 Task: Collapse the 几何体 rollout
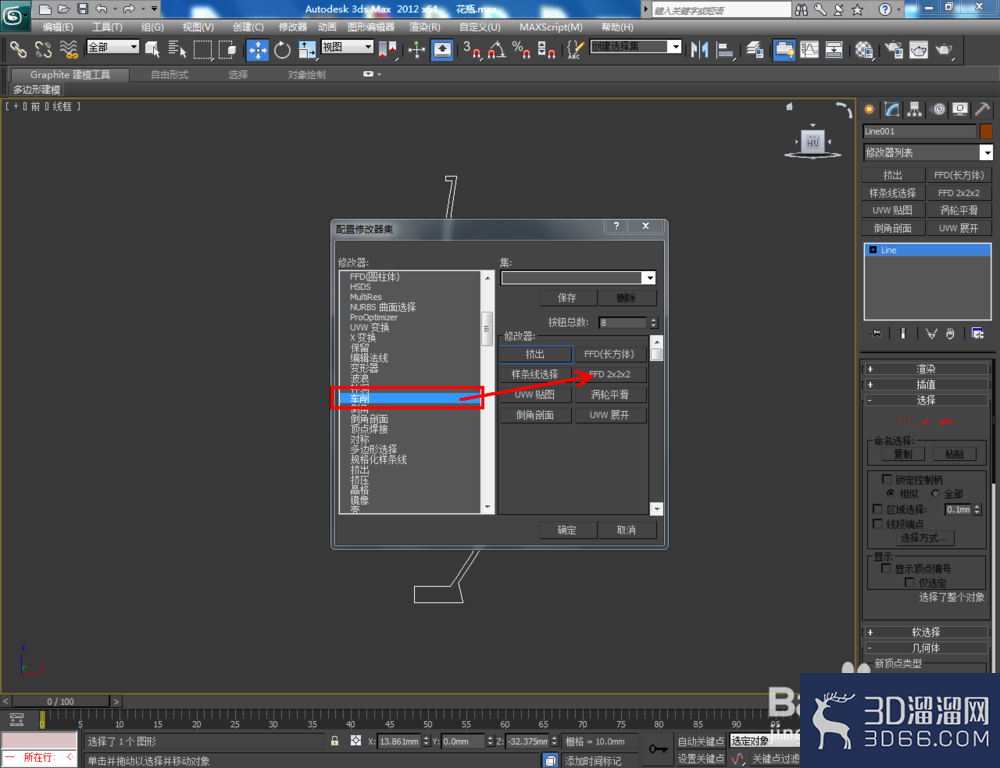click(x=925, y=647)
